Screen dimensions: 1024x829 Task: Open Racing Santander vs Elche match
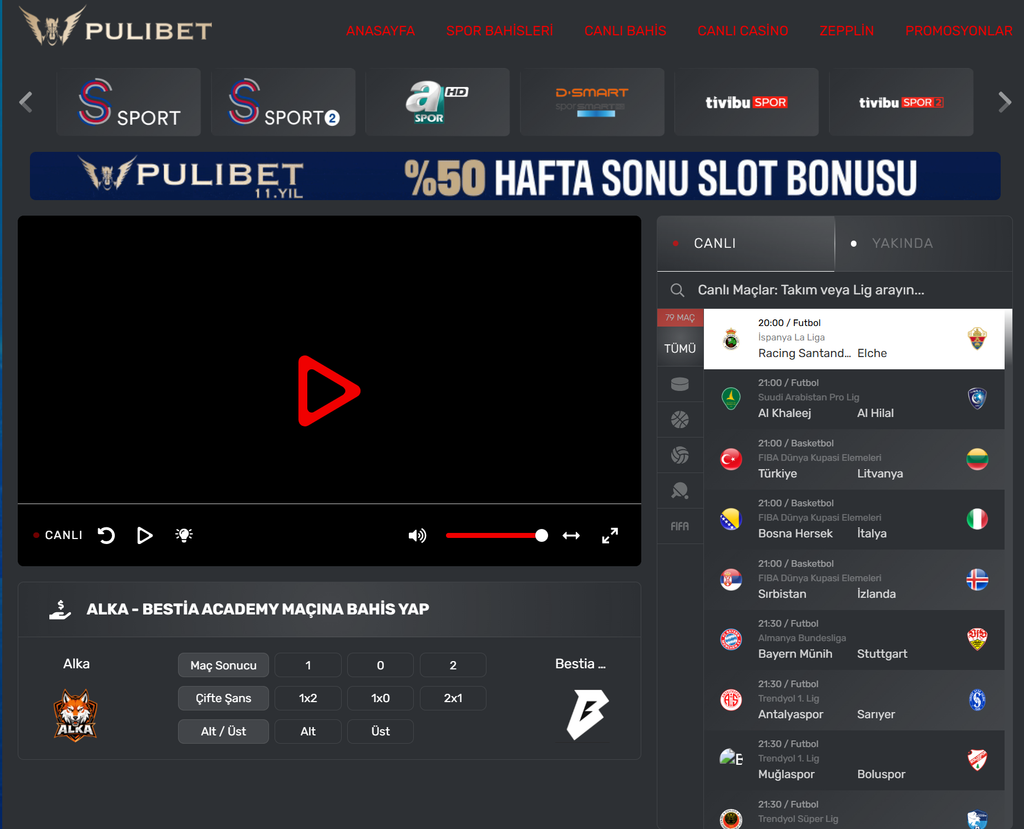click(x=854, y=339)
